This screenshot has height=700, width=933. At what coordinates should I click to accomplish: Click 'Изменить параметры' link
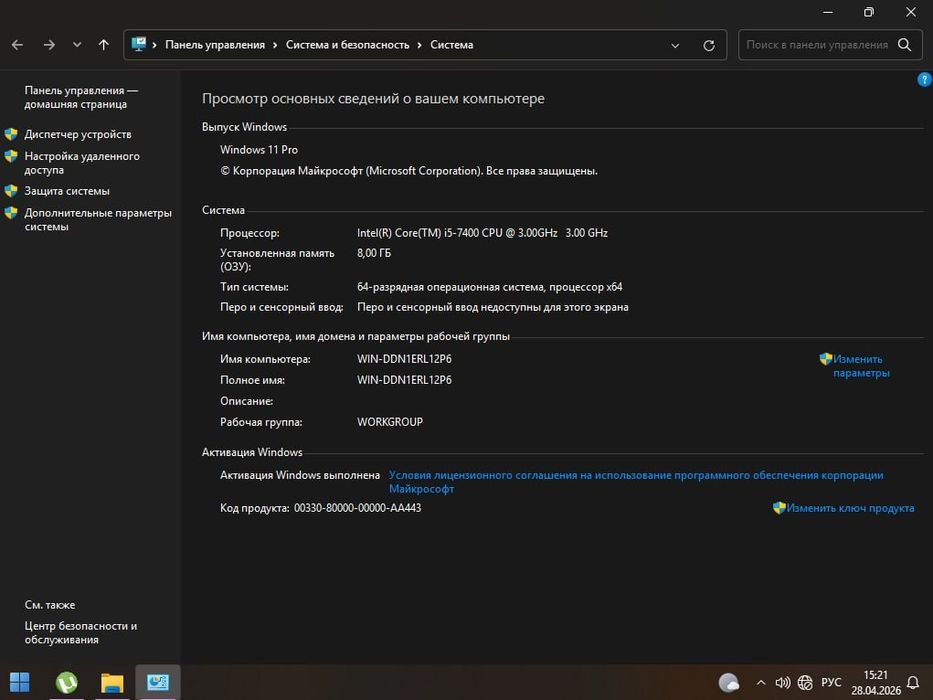tap(861, 366)
